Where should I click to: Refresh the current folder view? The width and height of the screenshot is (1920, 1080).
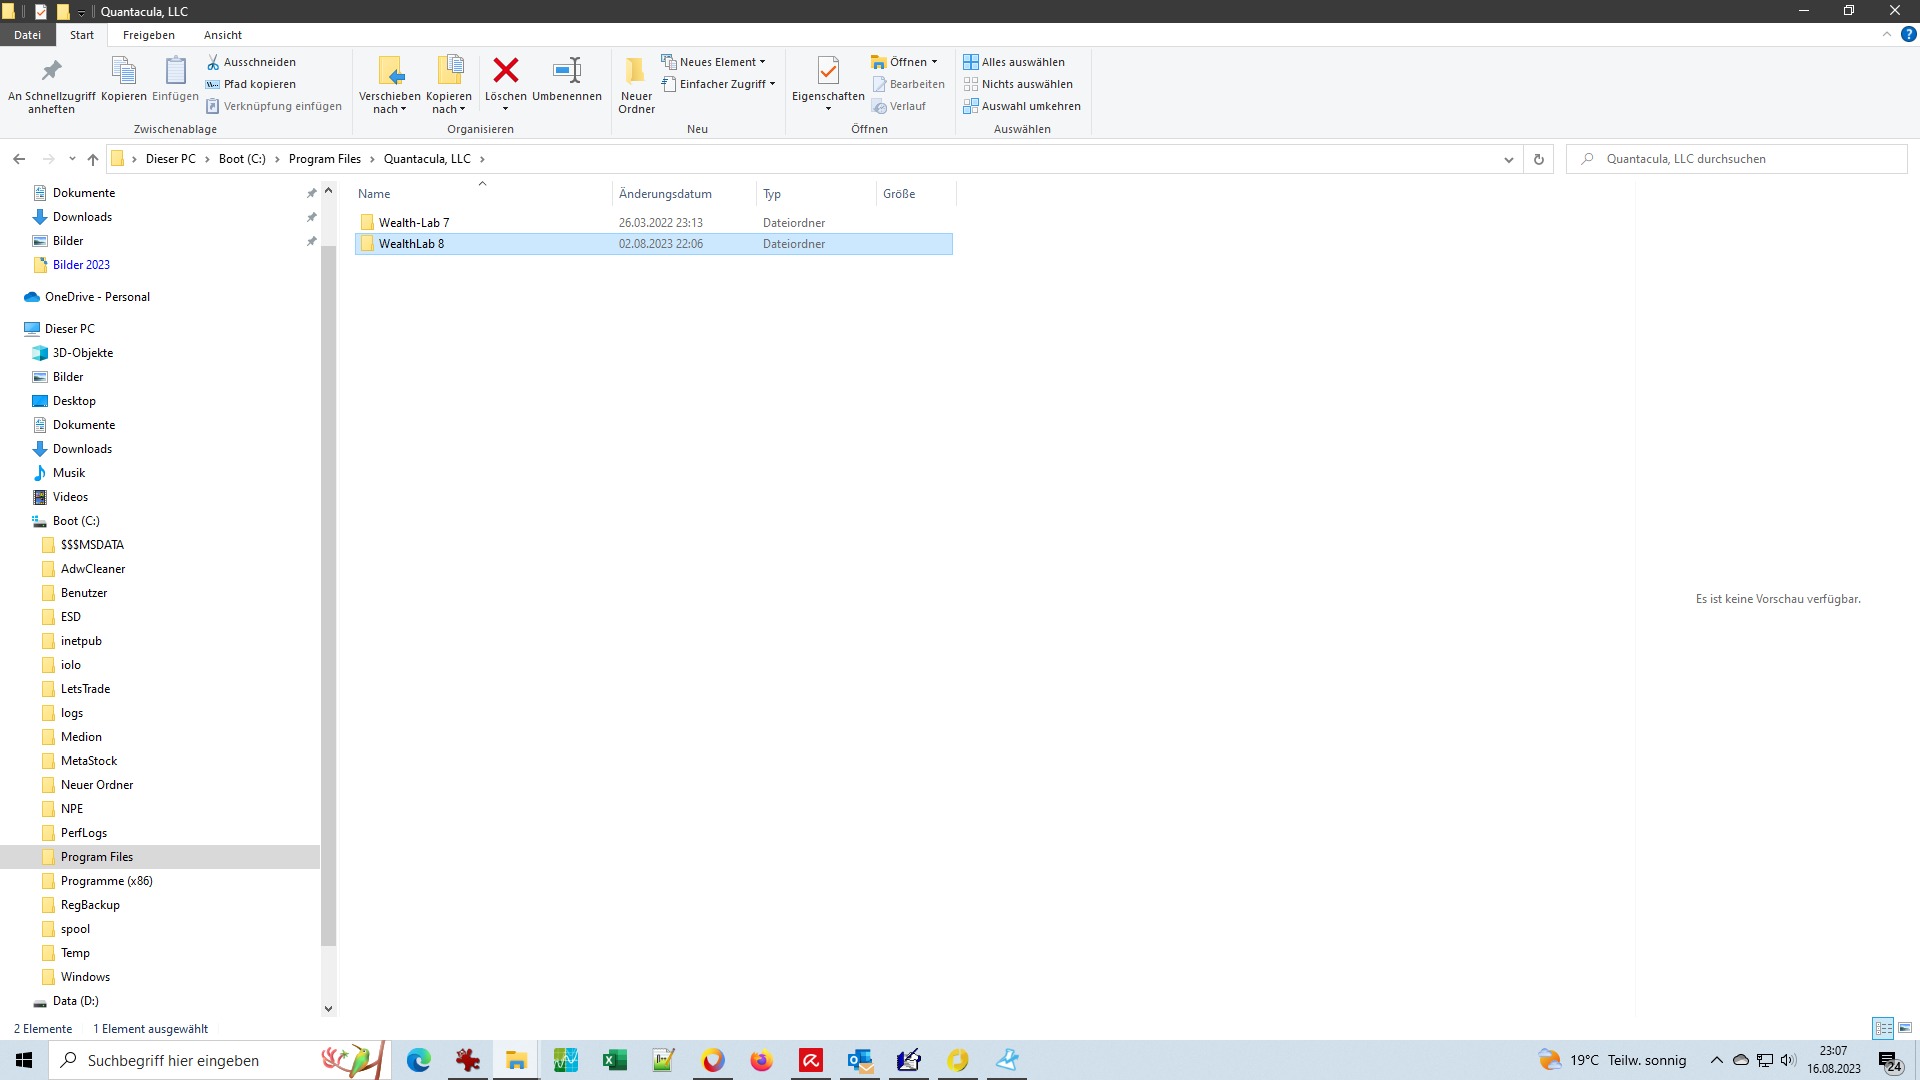(x=1539, y=159)
